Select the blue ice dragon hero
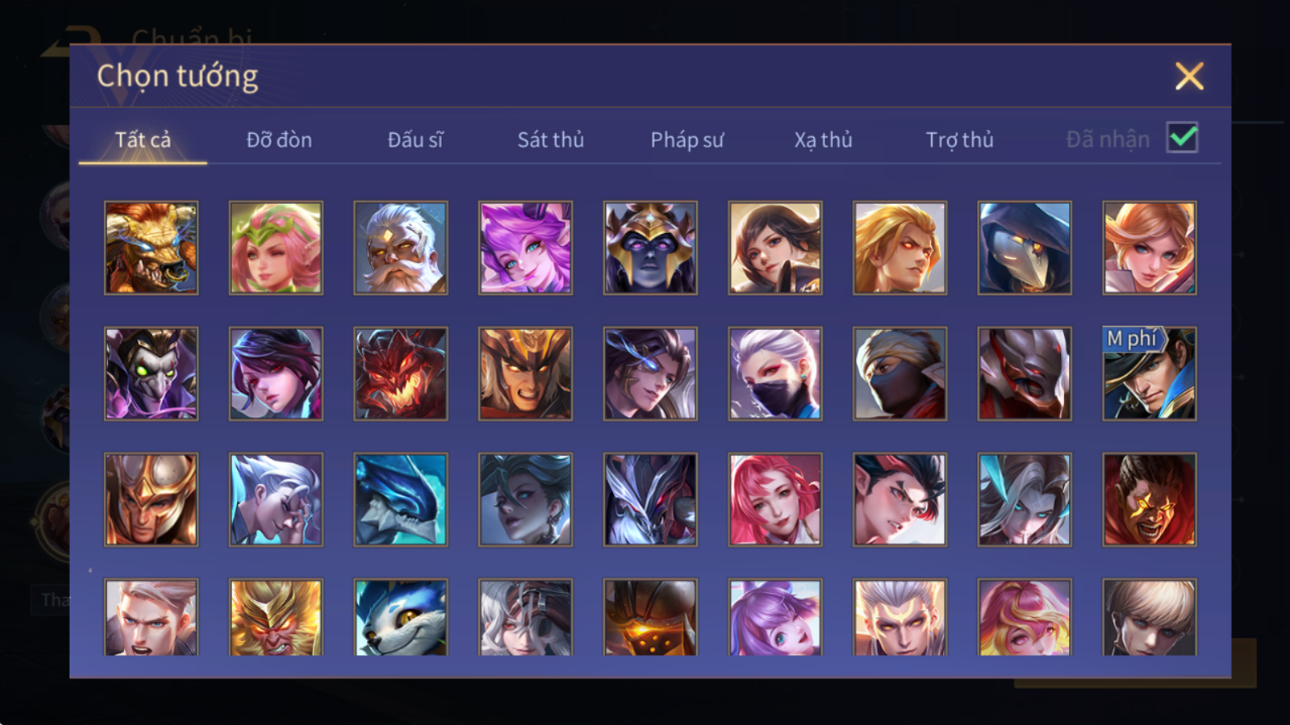Image resolution: width=1290 pixels, height=725 pixels. 400,500
